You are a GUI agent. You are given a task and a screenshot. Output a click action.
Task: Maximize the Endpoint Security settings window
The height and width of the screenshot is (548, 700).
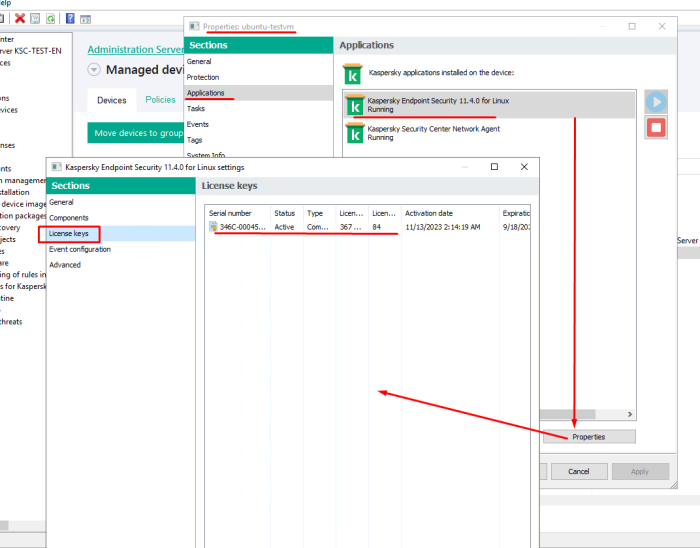point(494,166)
